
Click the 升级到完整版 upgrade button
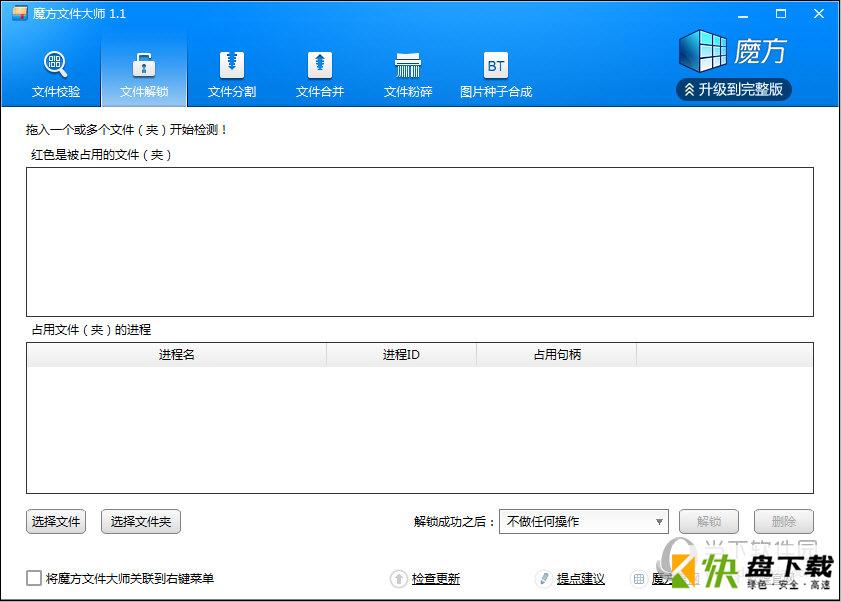pos(734,89)
